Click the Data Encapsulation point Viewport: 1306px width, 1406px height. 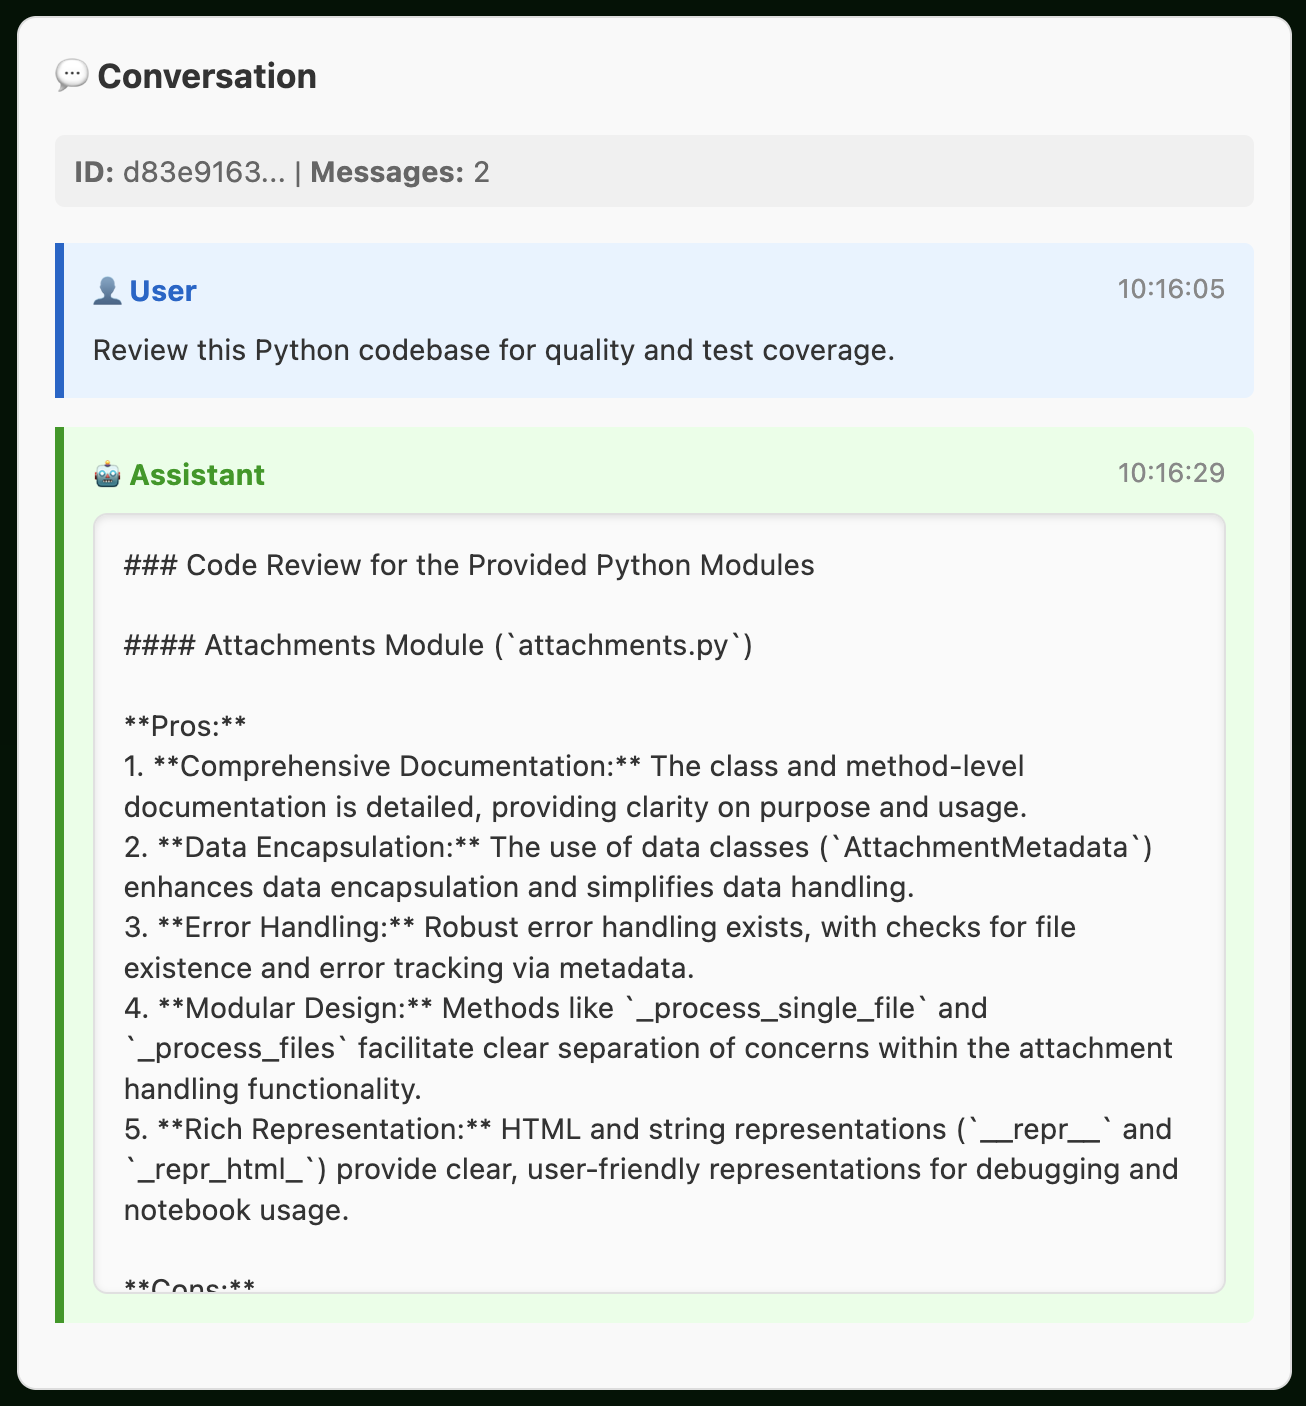(638, 867)
